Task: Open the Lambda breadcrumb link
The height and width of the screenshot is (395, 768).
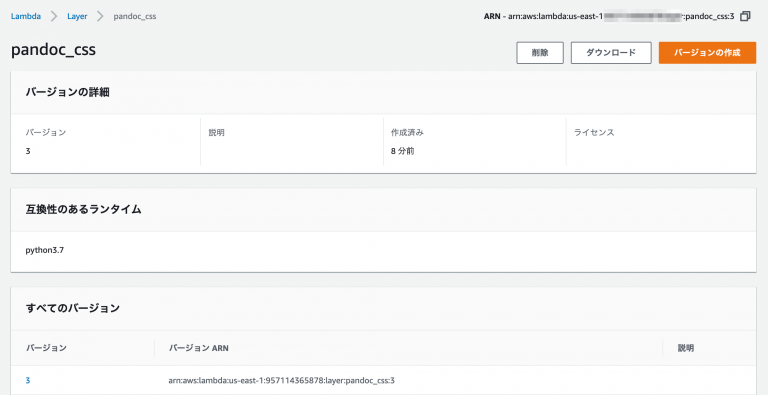Action: click(26, 16)
